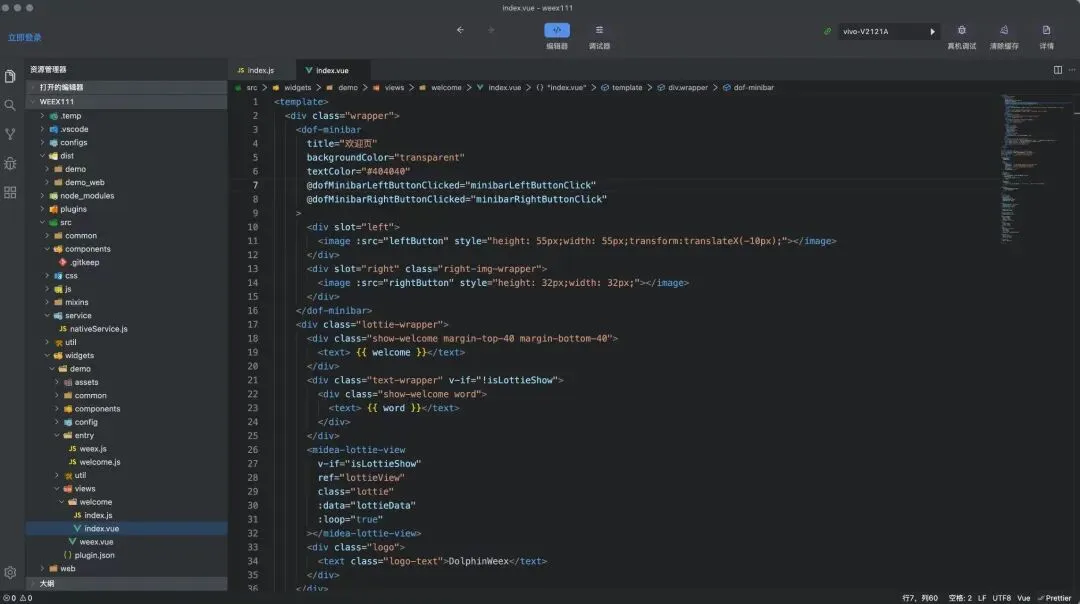Screen dimensions: 1080x604
Task: Click the errors and warnings status indicator
Action: (x=18, y=598)
